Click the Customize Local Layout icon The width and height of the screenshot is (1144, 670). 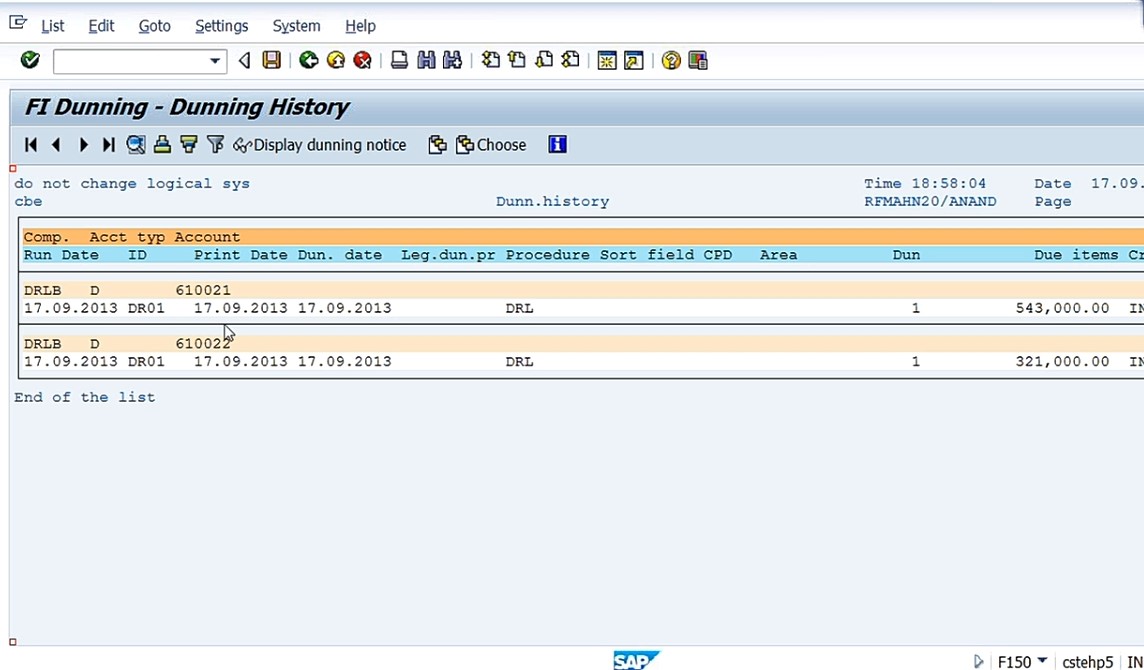[697, 60]
